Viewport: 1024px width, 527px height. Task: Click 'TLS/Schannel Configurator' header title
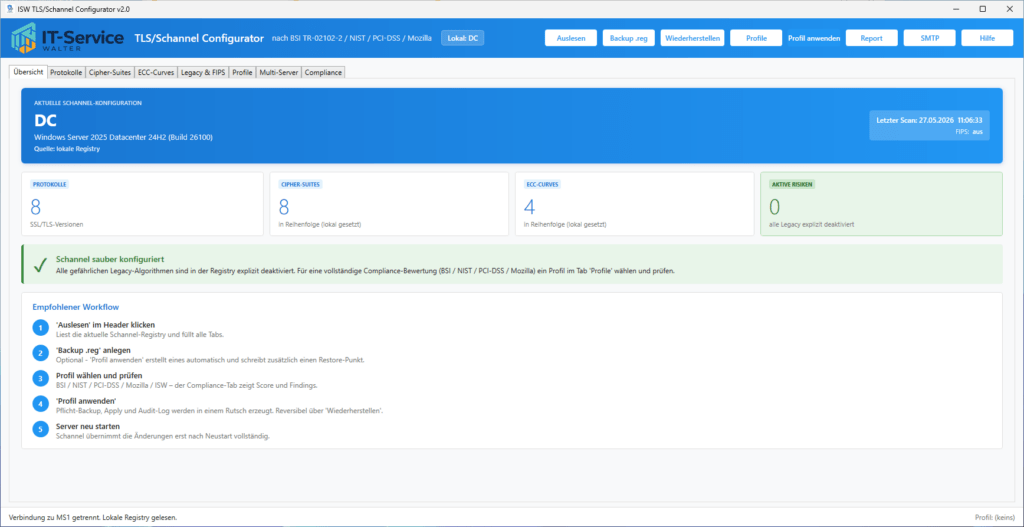[199, 38]
